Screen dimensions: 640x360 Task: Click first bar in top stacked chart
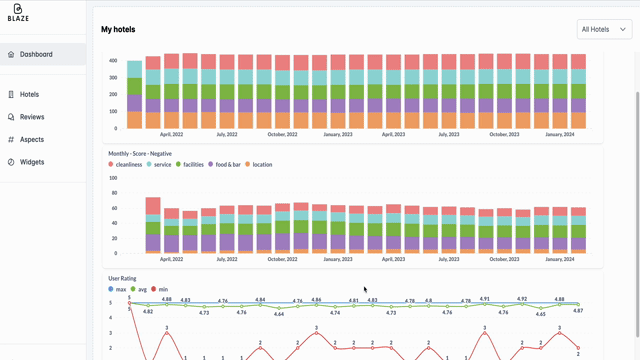[x=135, y=95]
